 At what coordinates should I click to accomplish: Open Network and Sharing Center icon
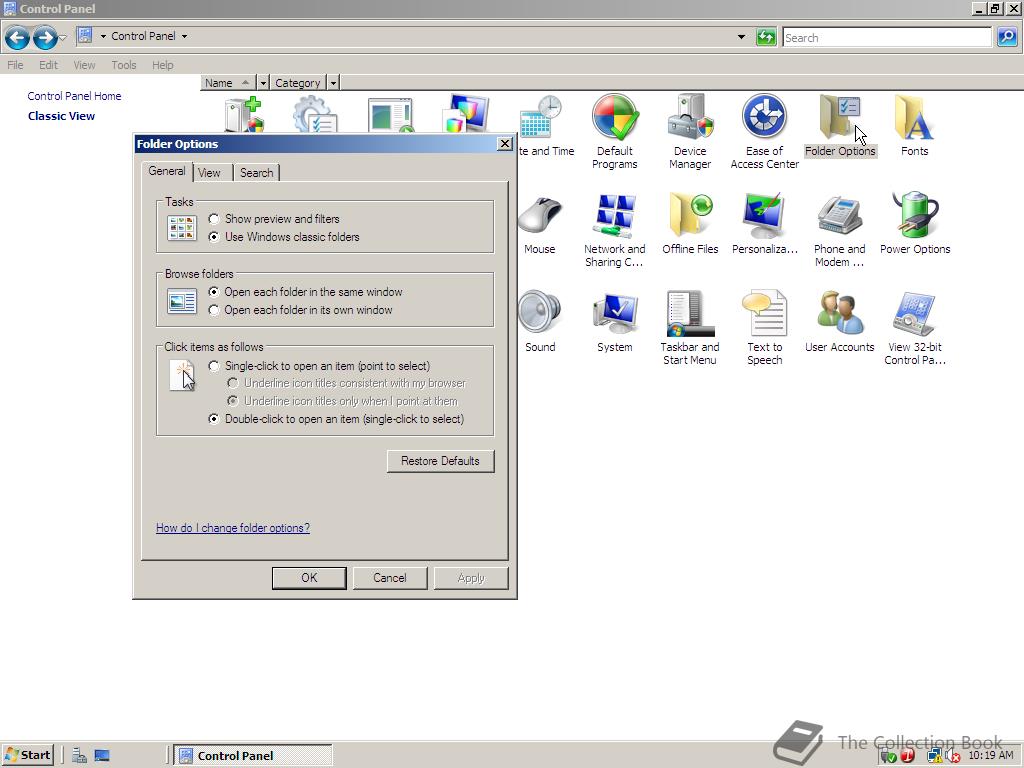(615, 230)
